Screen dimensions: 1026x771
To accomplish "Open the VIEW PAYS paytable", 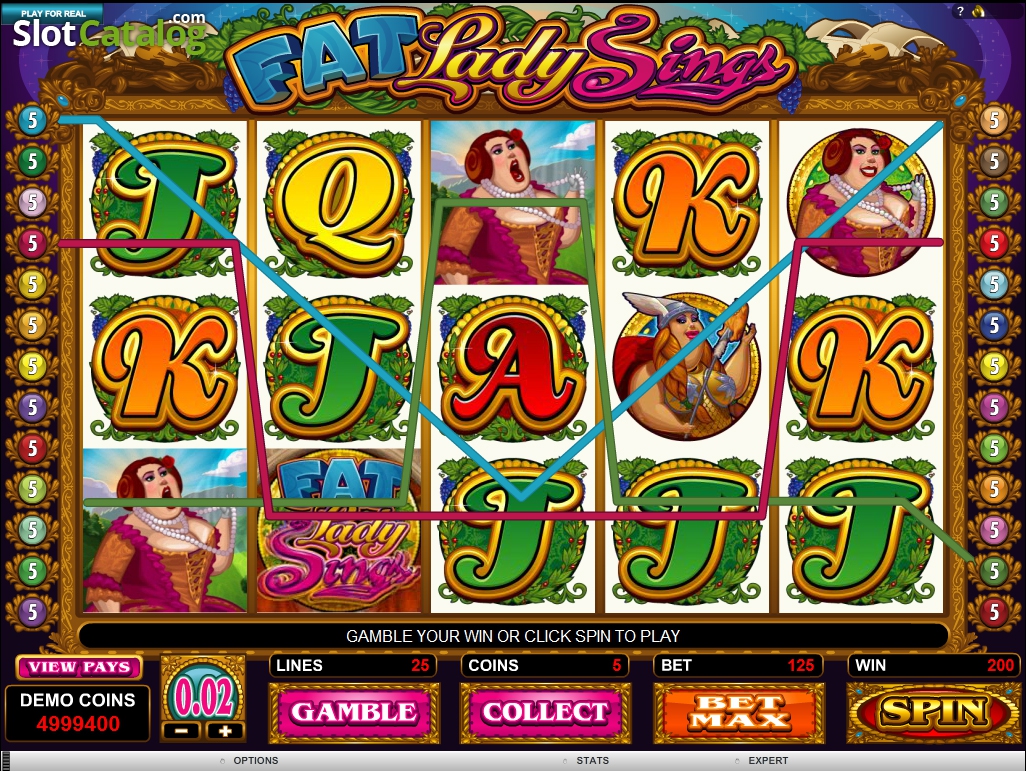I will 79,668.
